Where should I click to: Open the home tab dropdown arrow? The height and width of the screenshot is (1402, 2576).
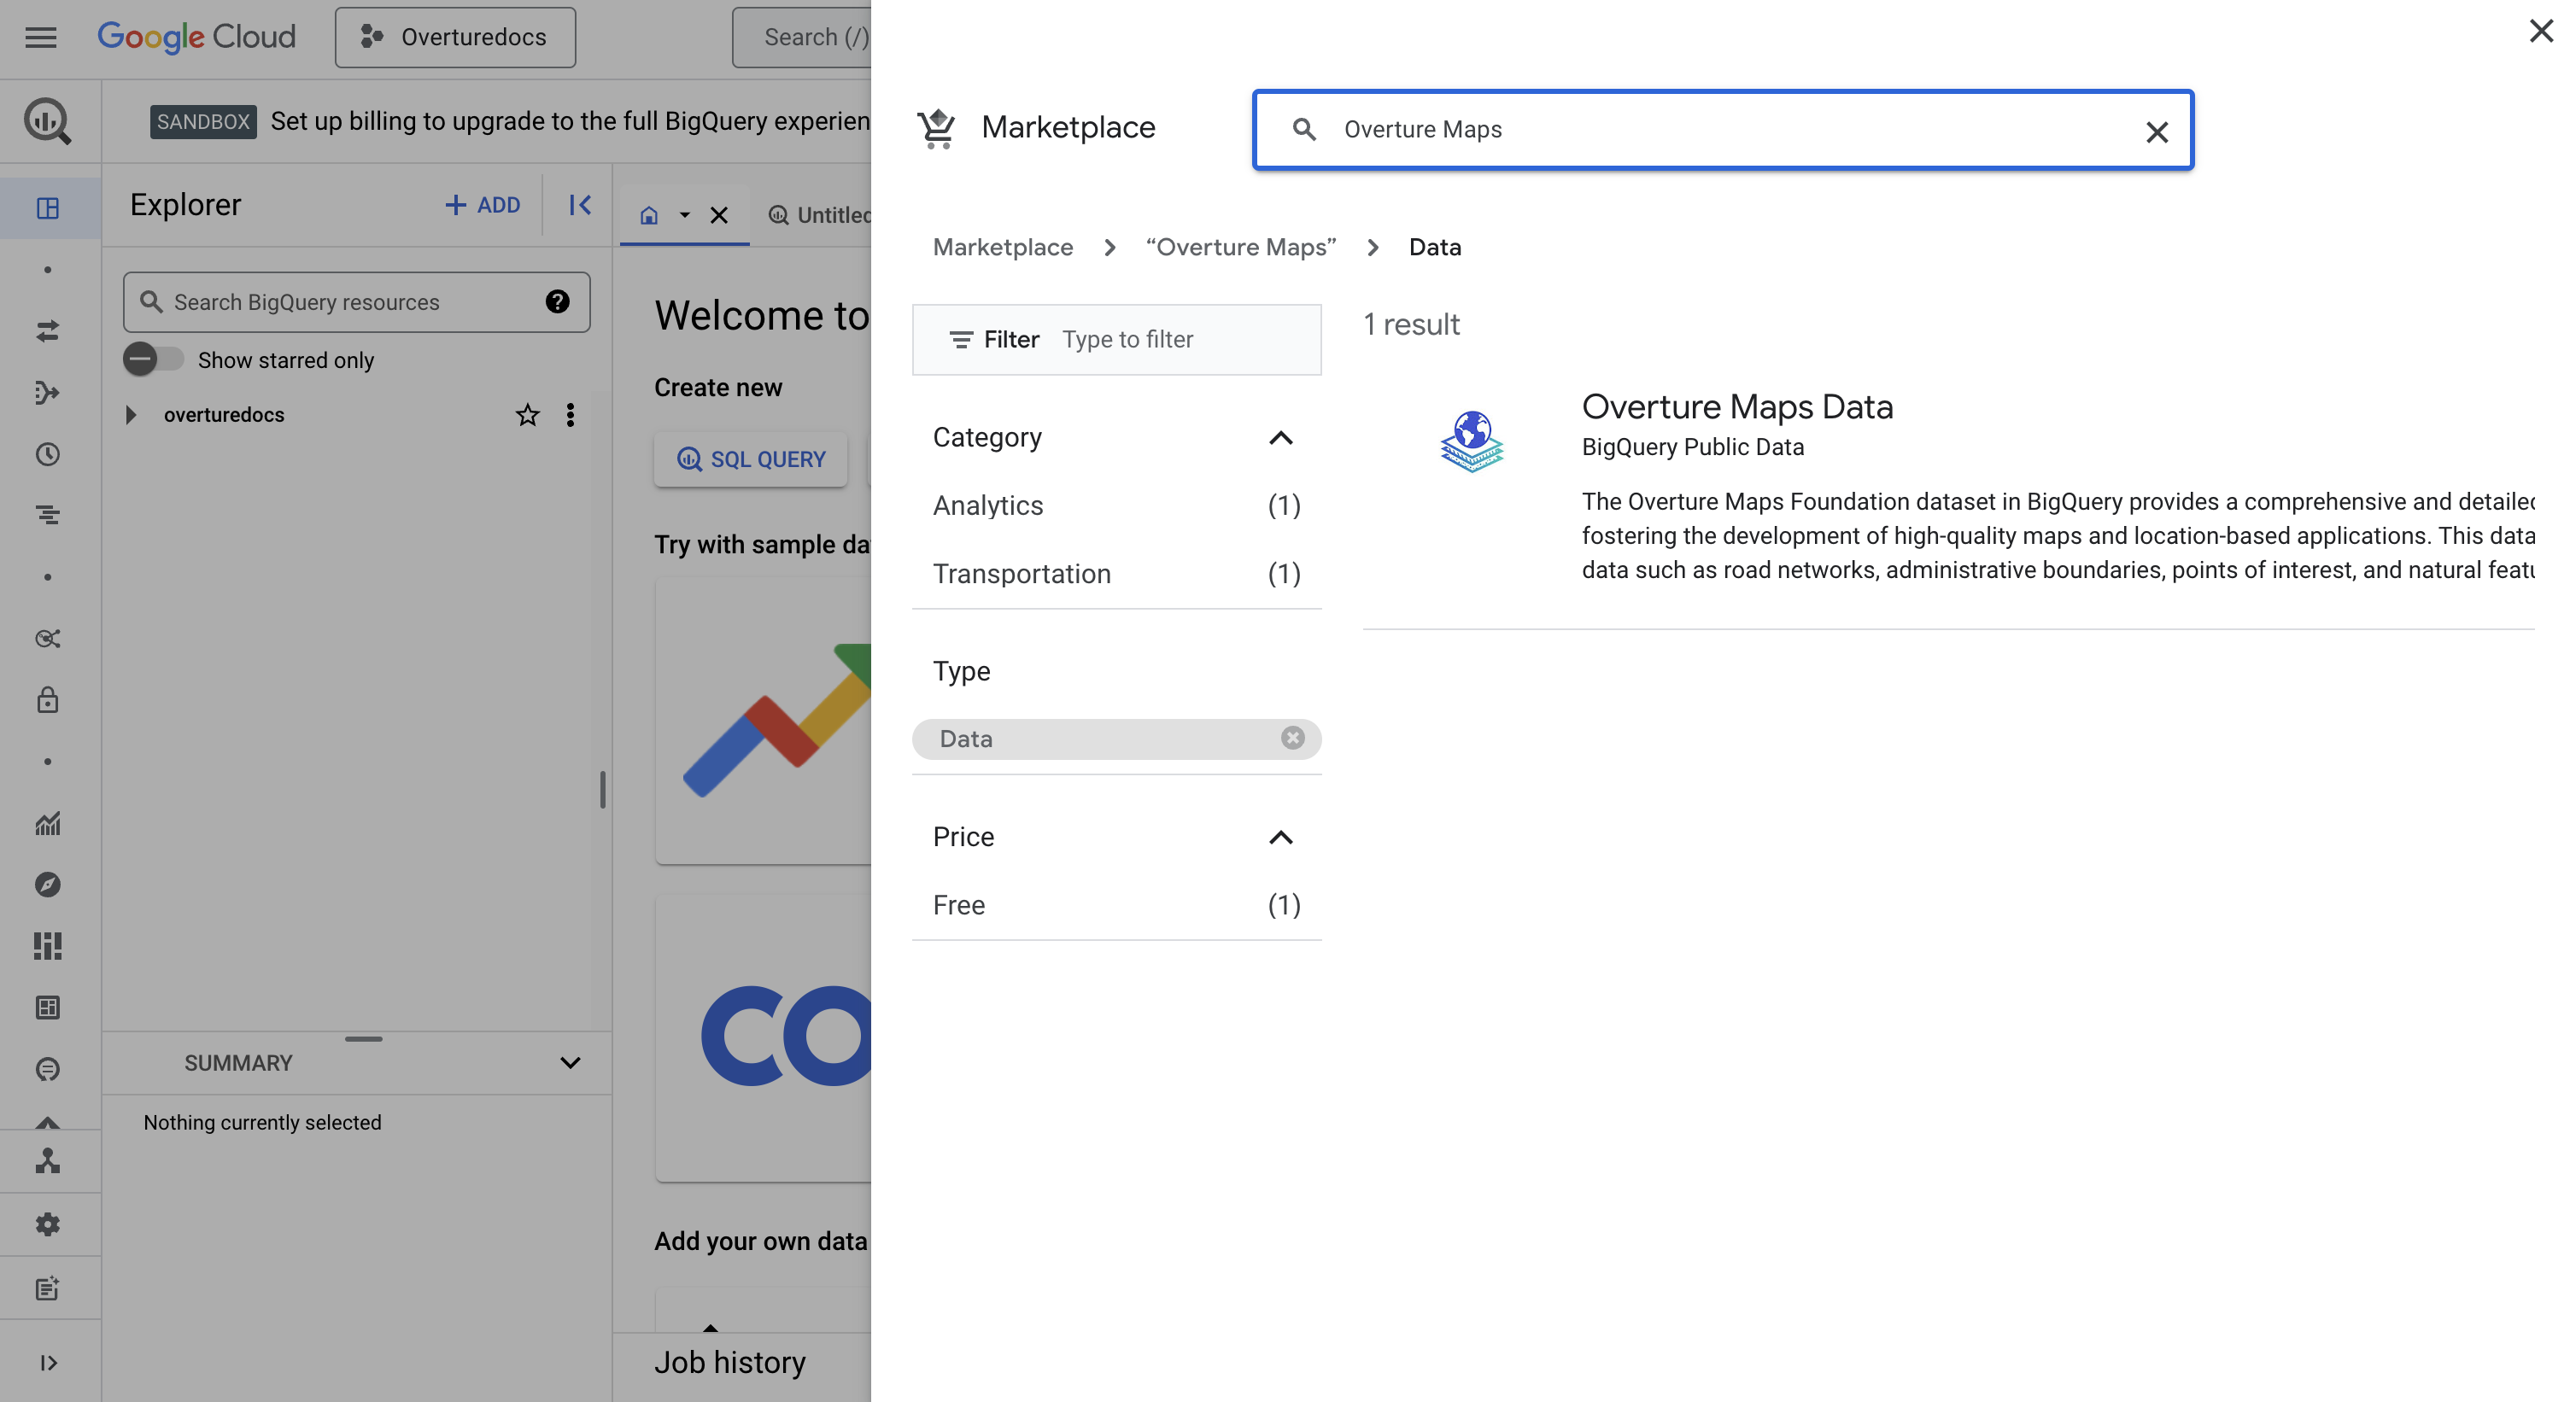(x=685, y=215)
